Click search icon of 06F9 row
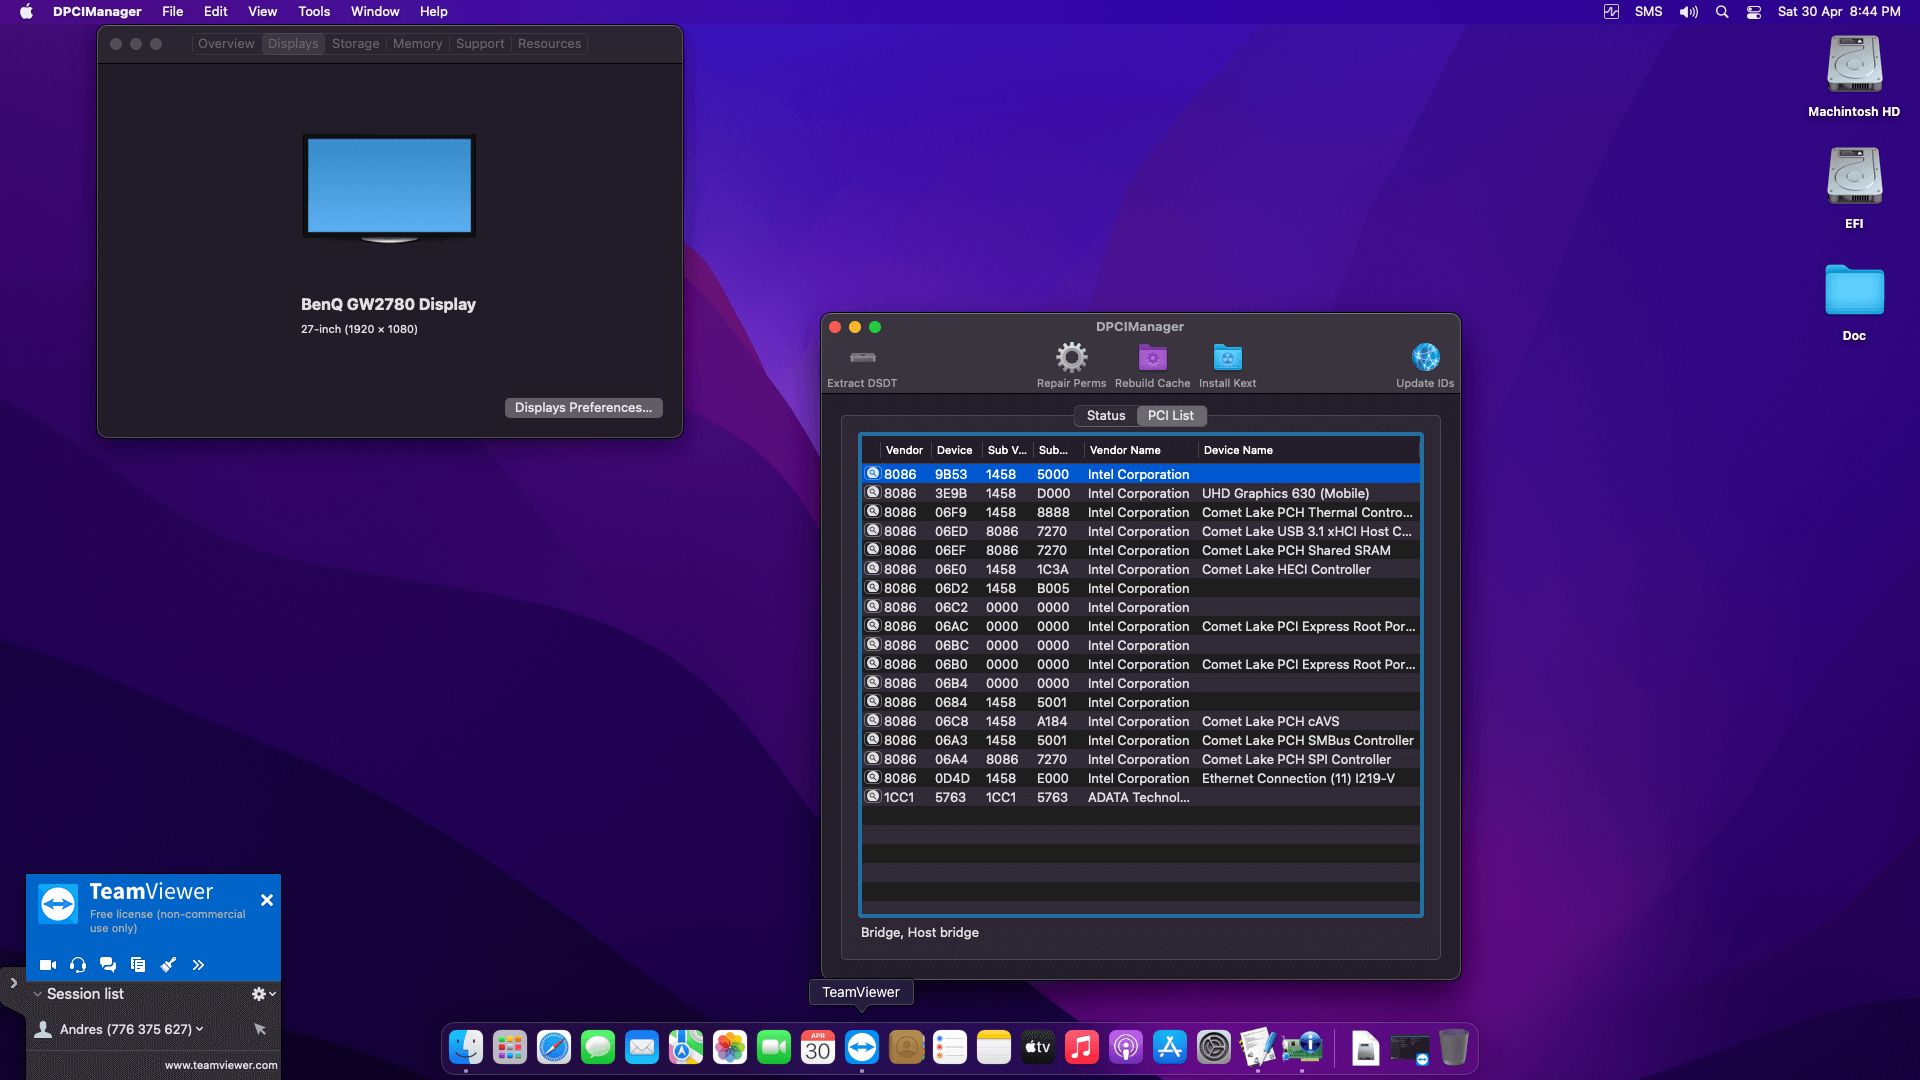 click(872, 512)
